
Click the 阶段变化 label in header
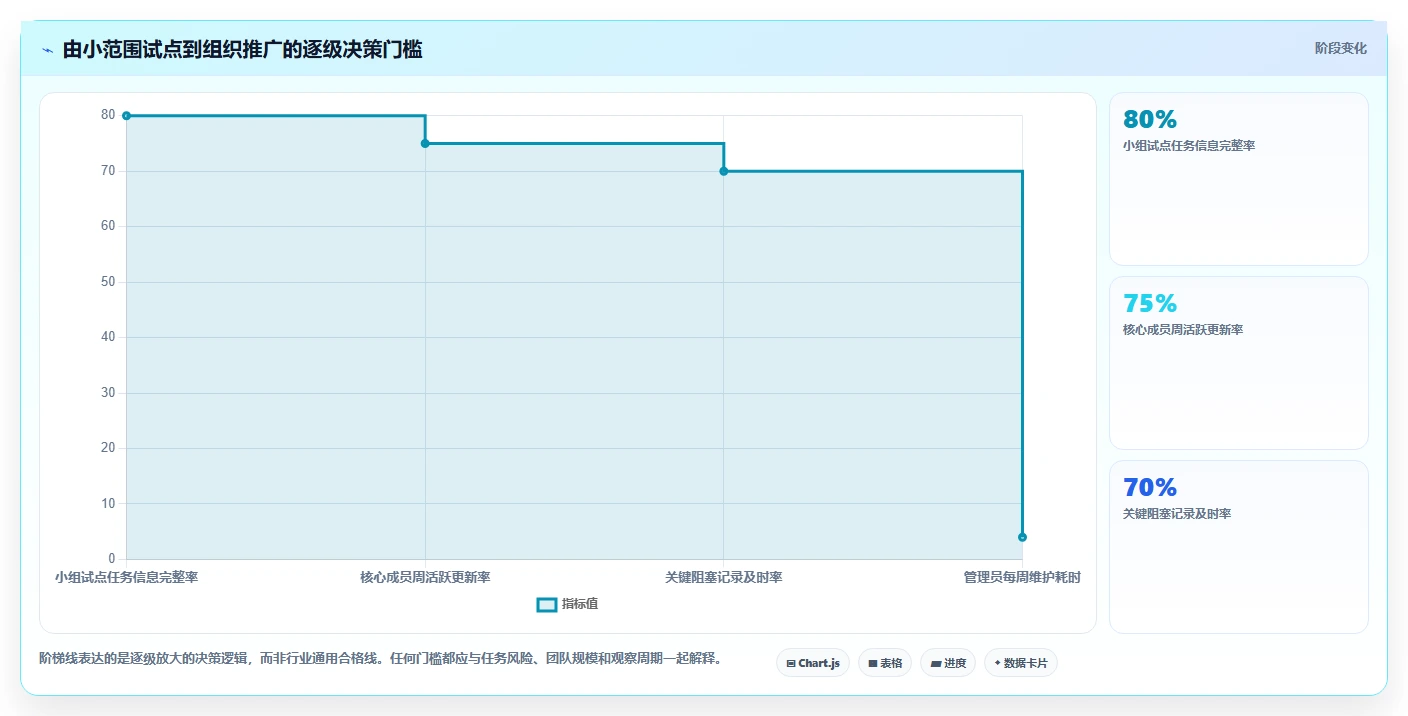click(x=1340, y=48)
